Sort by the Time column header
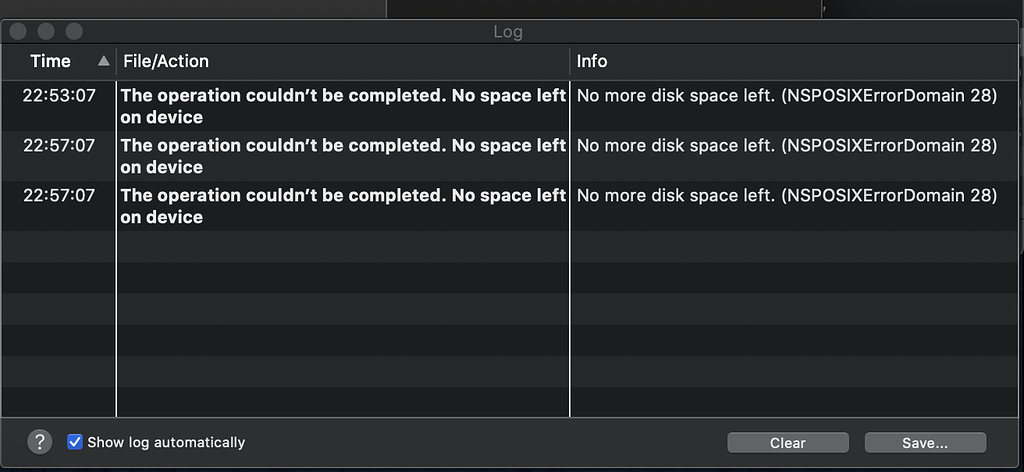The height and width of the screenshot is (472, 1024). tap(50, 61)
